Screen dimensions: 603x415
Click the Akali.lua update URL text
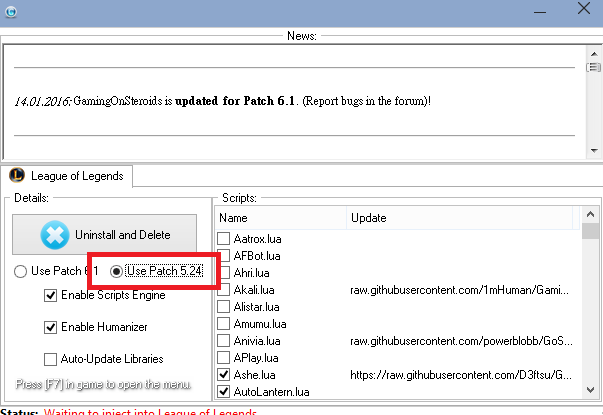tap(459, 290)
